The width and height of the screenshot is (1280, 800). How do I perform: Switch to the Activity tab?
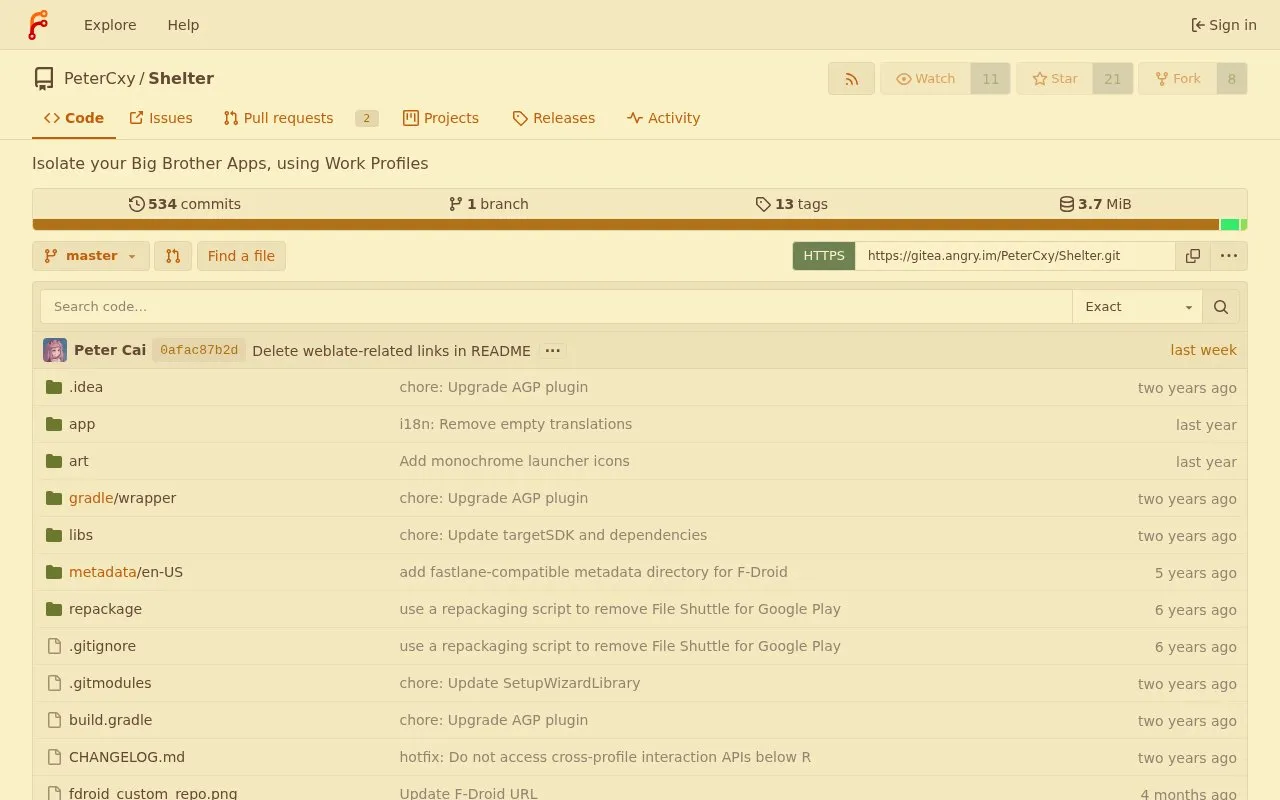663,118
